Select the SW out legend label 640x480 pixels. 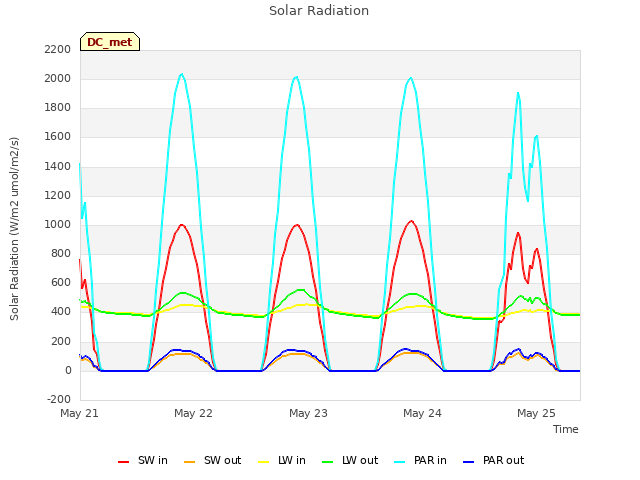(222, 460)
